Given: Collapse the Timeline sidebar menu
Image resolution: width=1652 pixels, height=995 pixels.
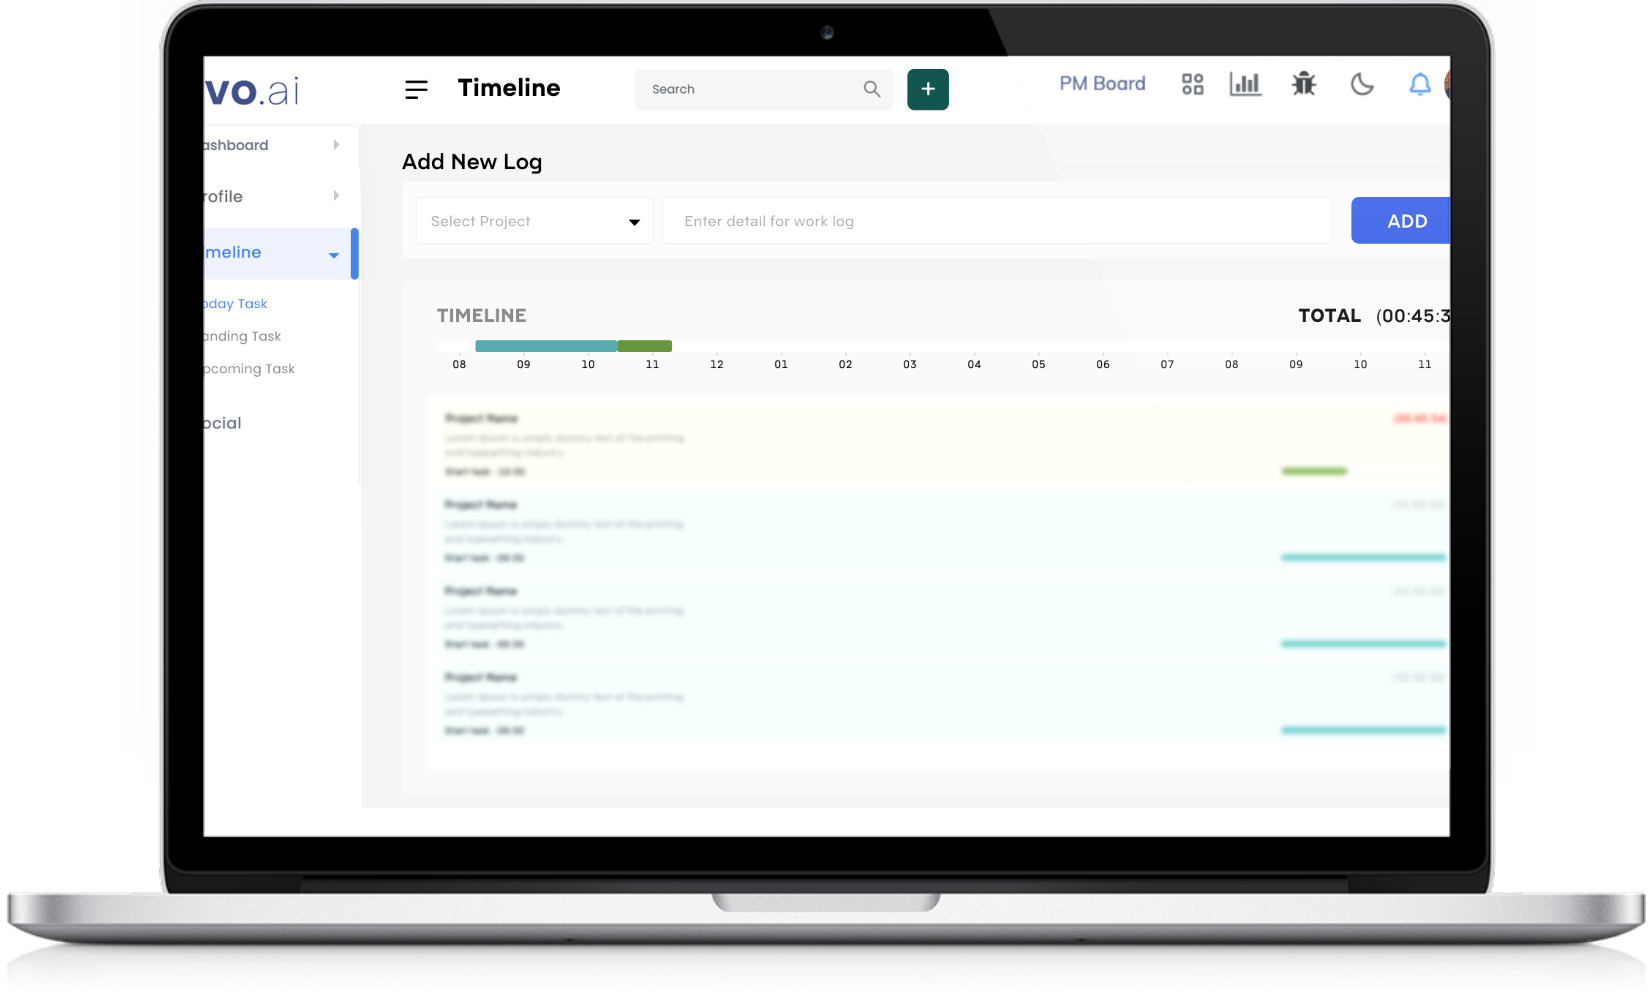Looking at the screenshot, I should coord(333,255).
